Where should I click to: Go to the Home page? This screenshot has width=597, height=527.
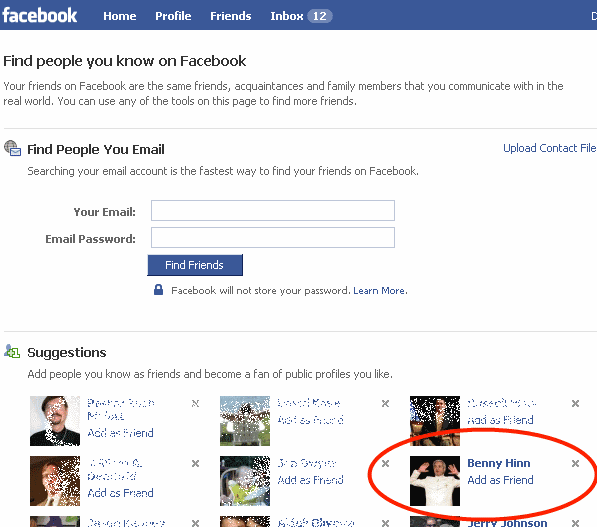pos(120,16)
